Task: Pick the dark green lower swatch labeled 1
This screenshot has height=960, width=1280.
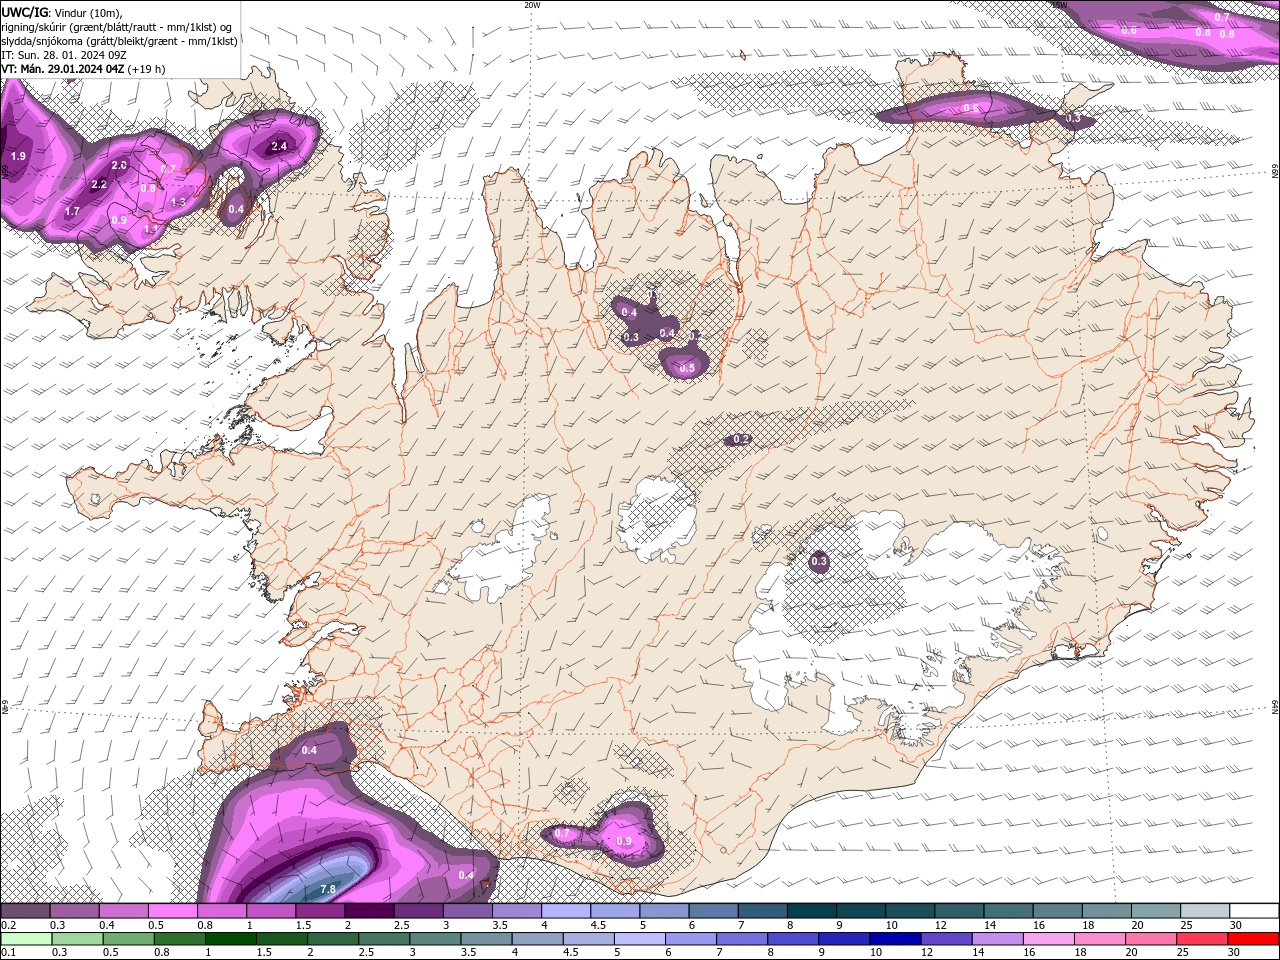Action: [229, 939]
